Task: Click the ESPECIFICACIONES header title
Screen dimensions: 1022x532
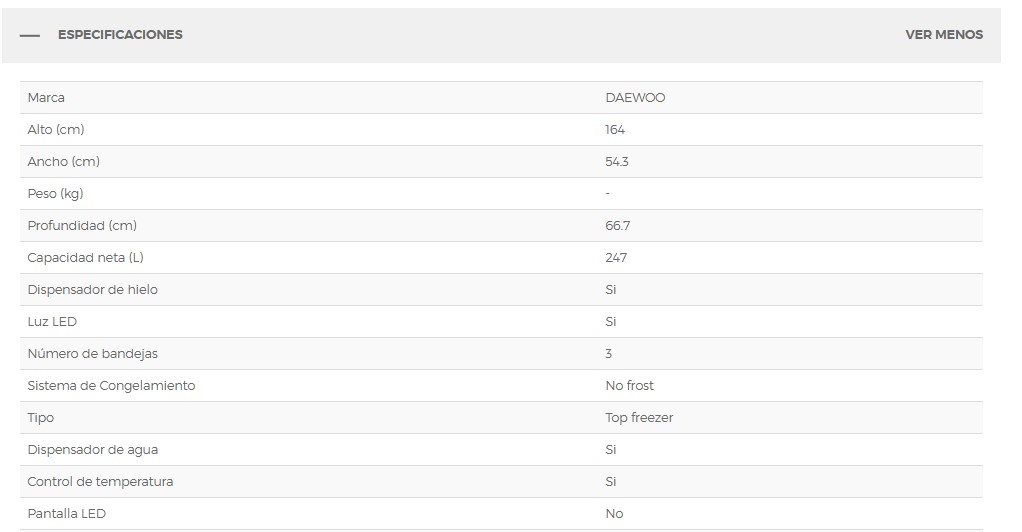Action: [120, 35]
